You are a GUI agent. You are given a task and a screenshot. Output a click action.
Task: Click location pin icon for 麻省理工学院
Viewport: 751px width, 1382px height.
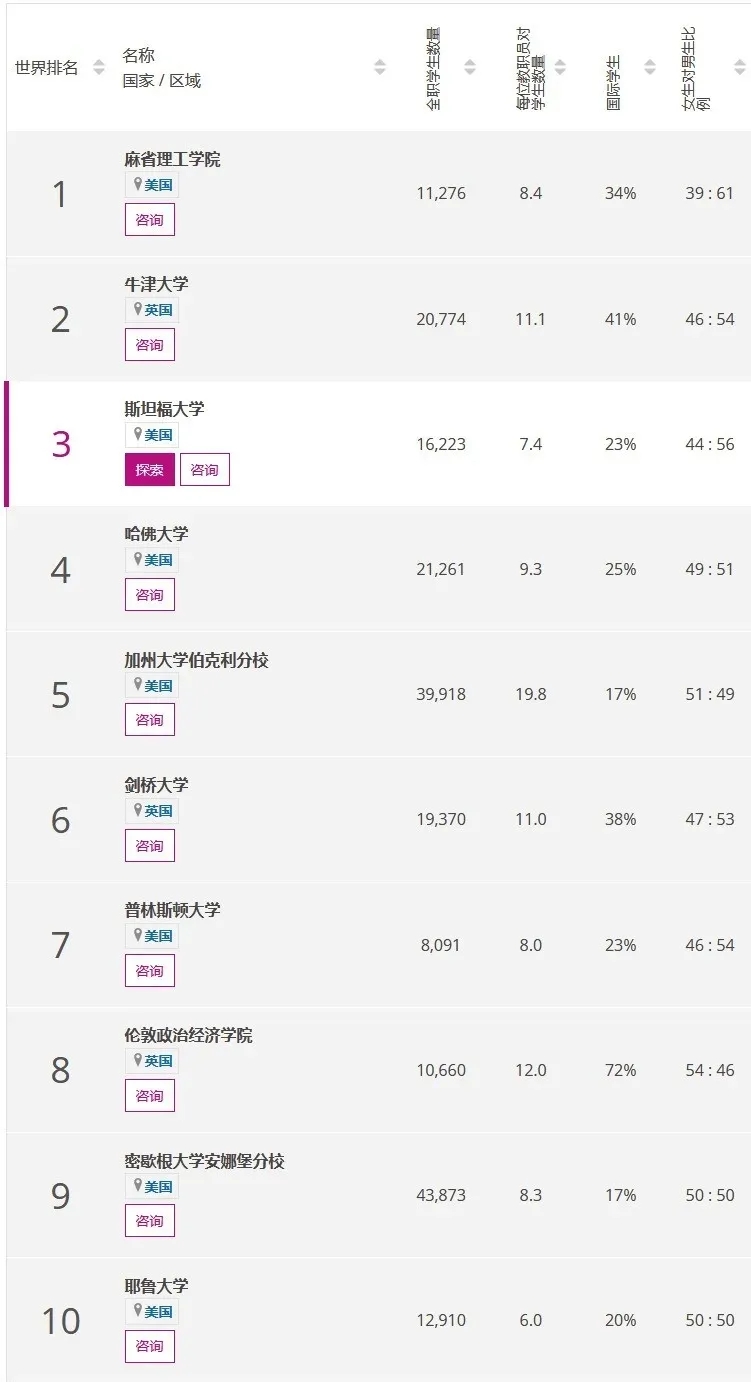click(x=138, y=184)
